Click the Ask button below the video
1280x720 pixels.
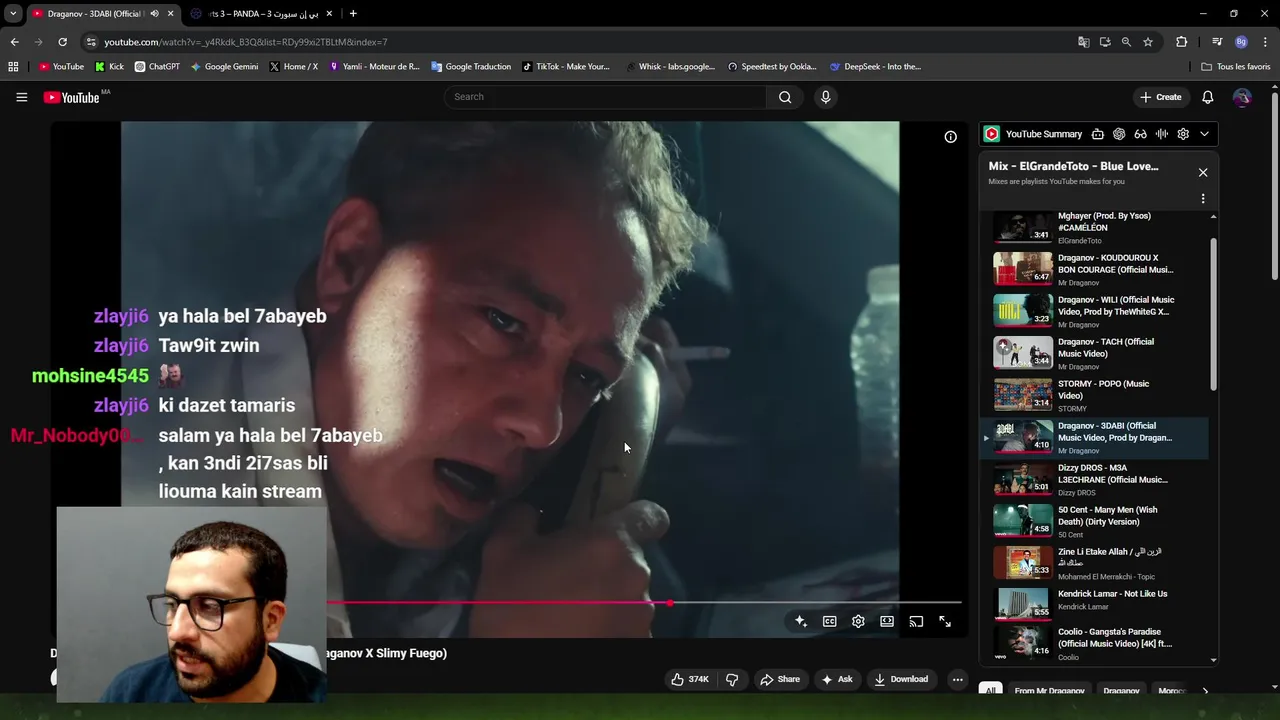836,679
